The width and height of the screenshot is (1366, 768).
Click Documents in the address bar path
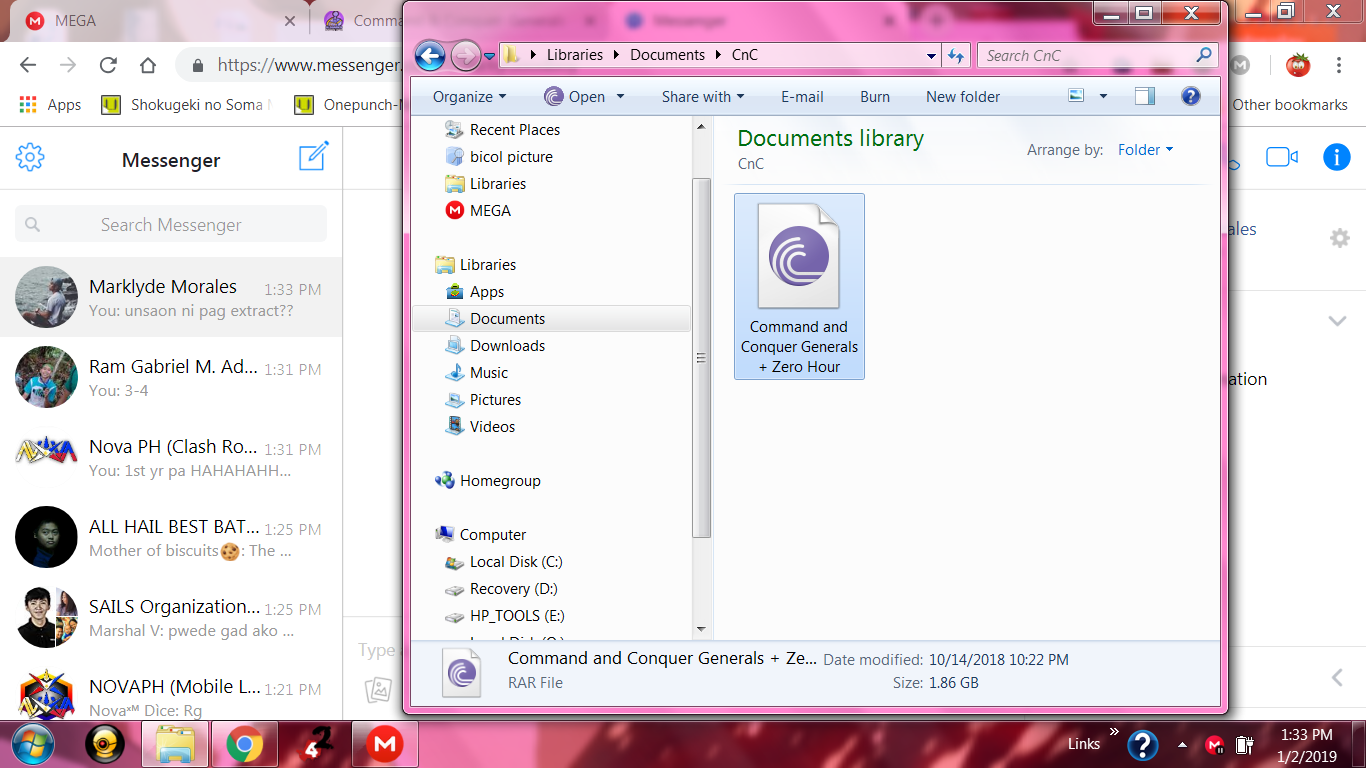click(x=667, y=55)
